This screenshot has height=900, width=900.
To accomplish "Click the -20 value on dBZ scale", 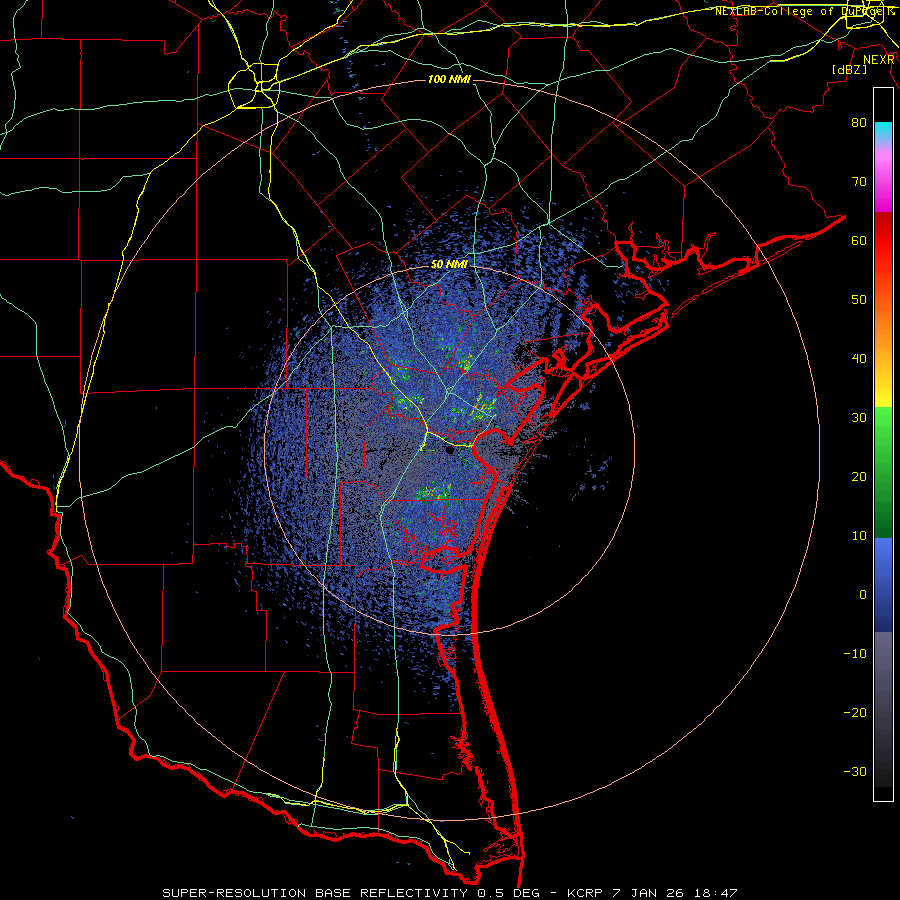I will point(855,713).
